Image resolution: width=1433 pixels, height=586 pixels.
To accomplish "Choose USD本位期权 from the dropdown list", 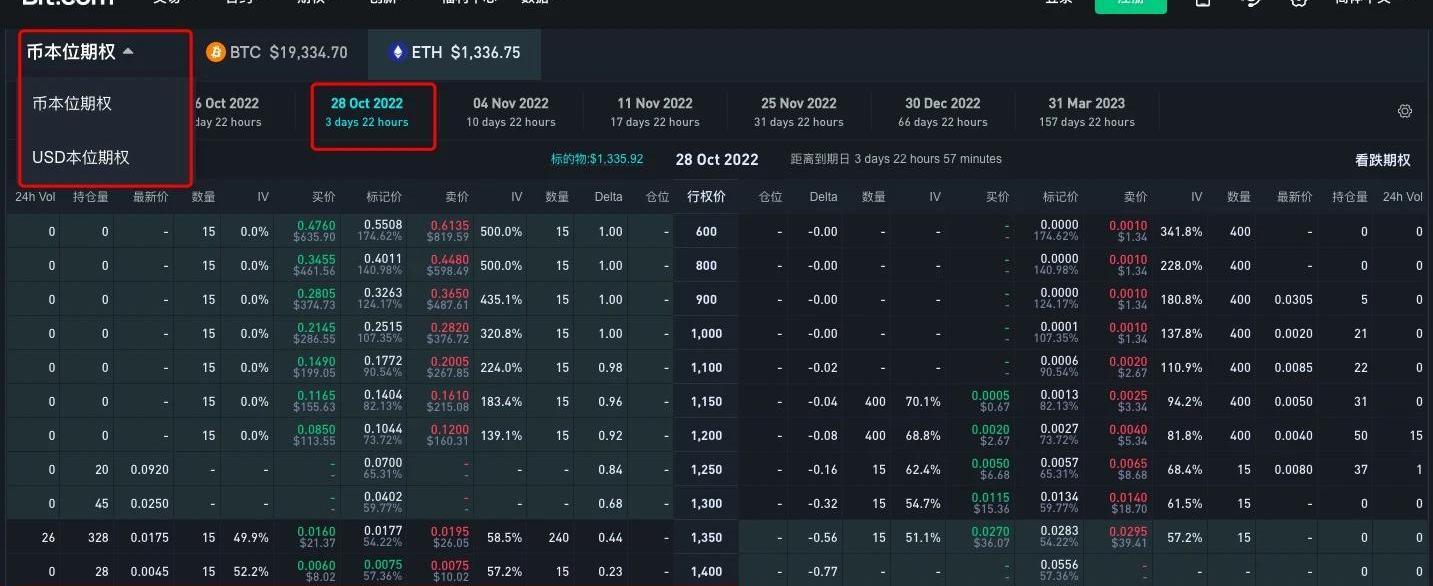I will point(81,158).
